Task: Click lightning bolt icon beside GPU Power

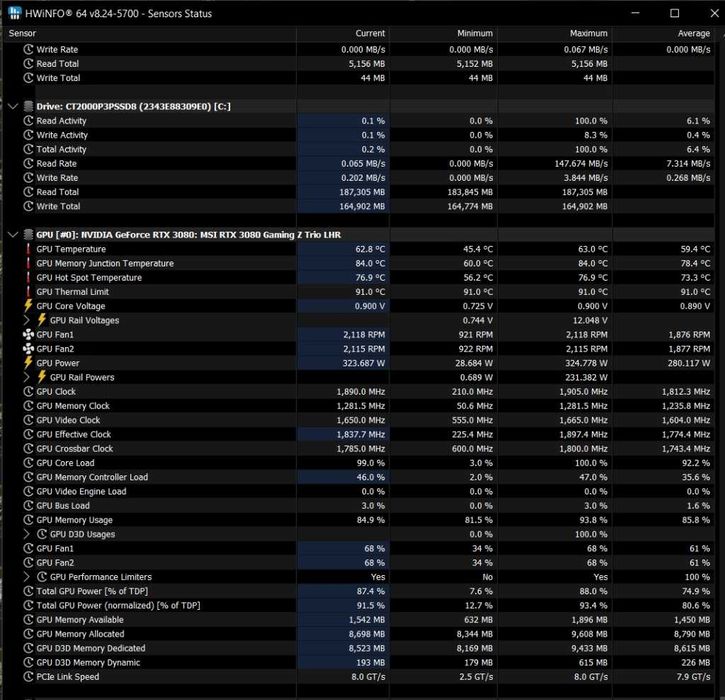Action: [x=28, y=362]
